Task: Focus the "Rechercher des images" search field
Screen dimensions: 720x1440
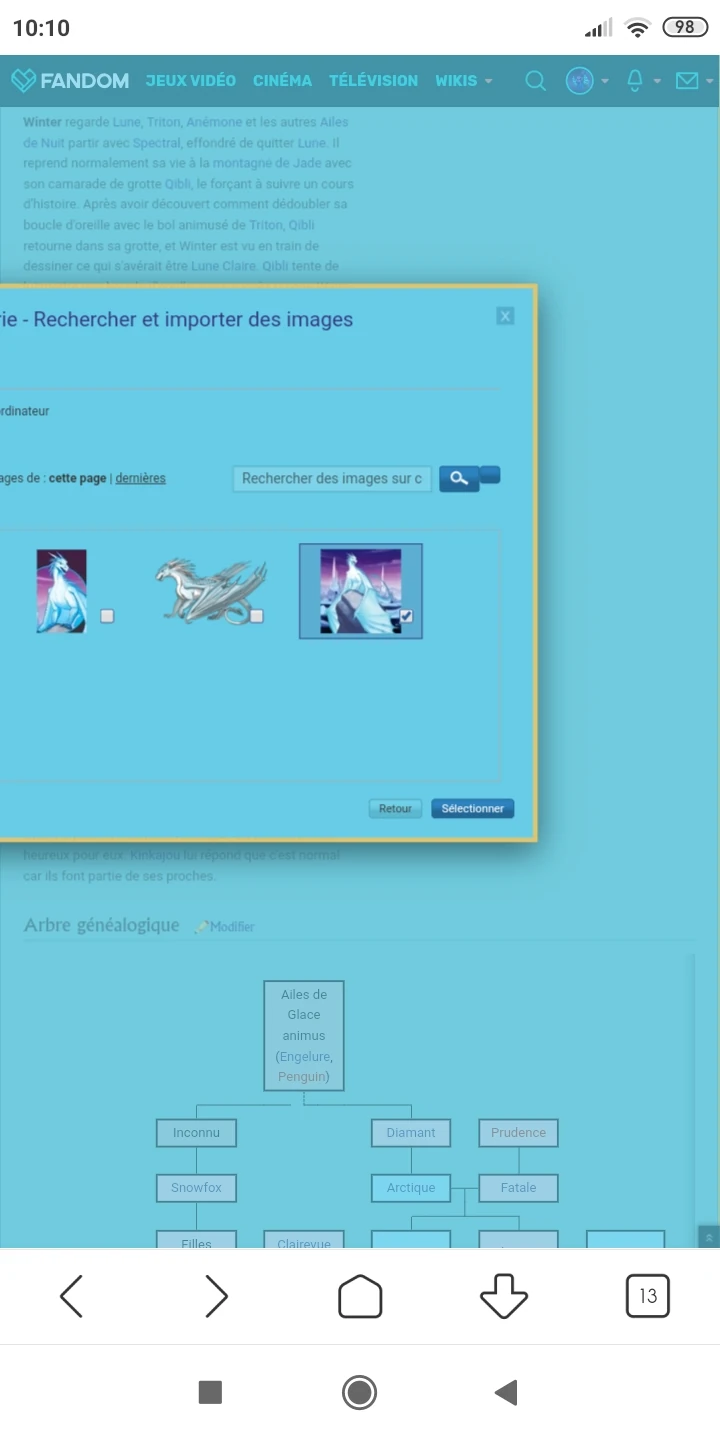Action: pos(331,479)
